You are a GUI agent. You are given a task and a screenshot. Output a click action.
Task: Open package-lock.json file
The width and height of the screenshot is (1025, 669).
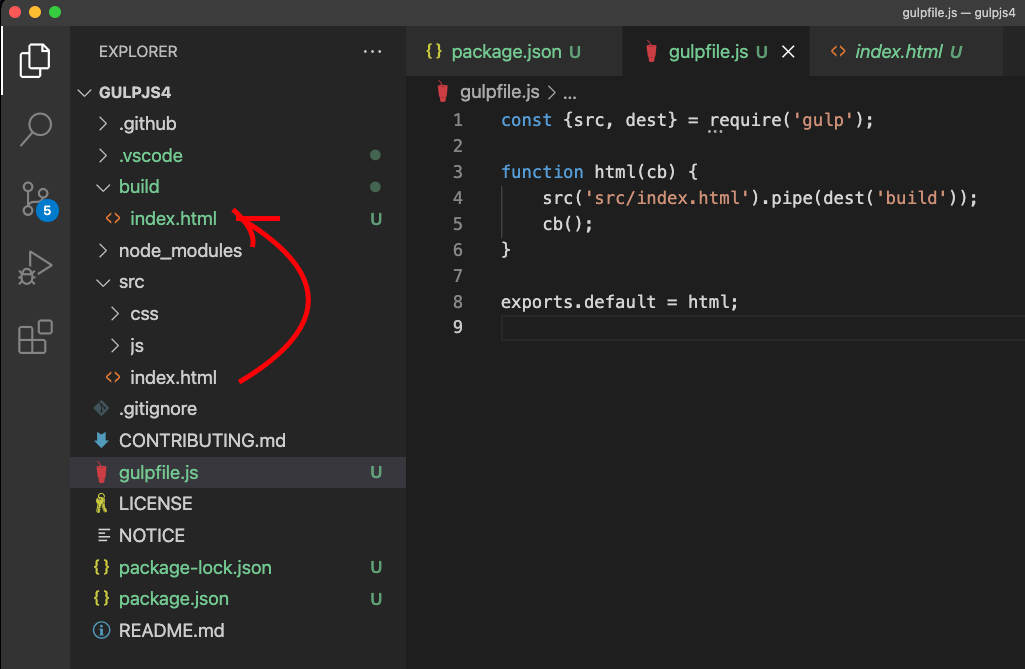[238, 568]
